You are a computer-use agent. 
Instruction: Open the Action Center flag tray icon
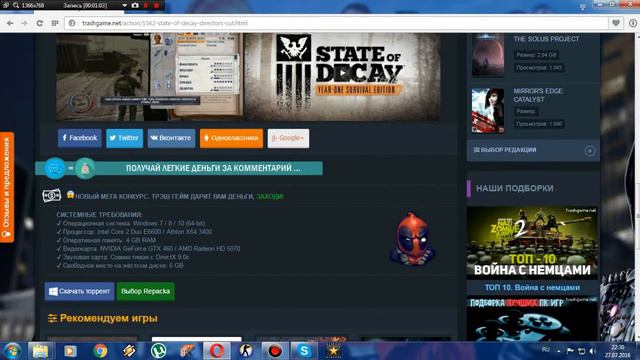570,351
